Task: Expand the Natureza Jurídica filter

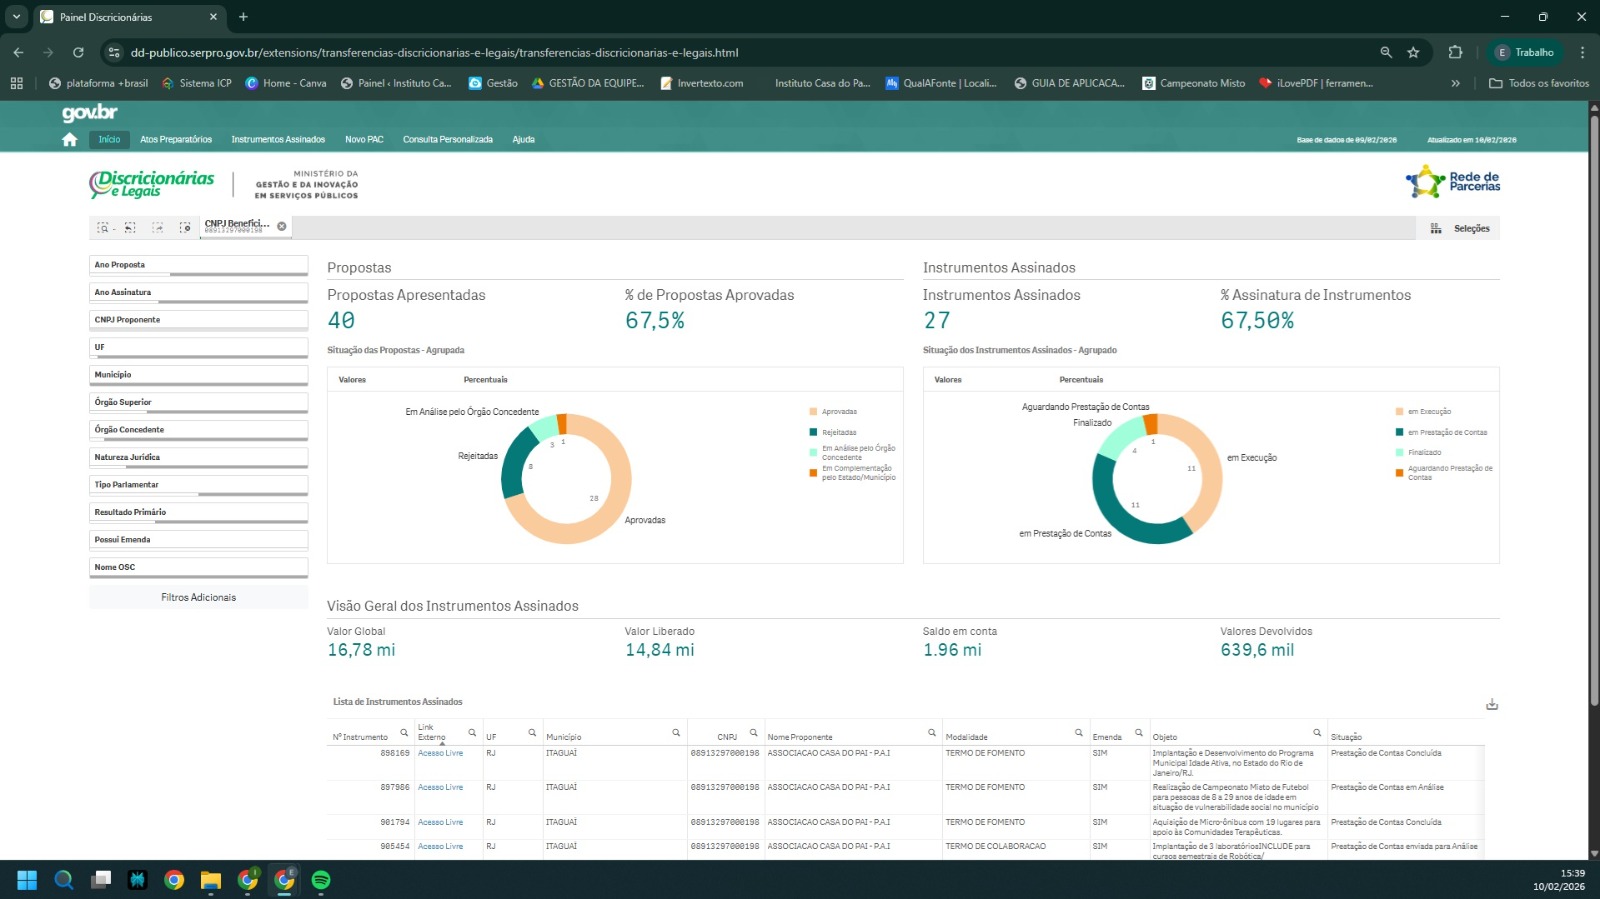Action: tap(198, 457)
